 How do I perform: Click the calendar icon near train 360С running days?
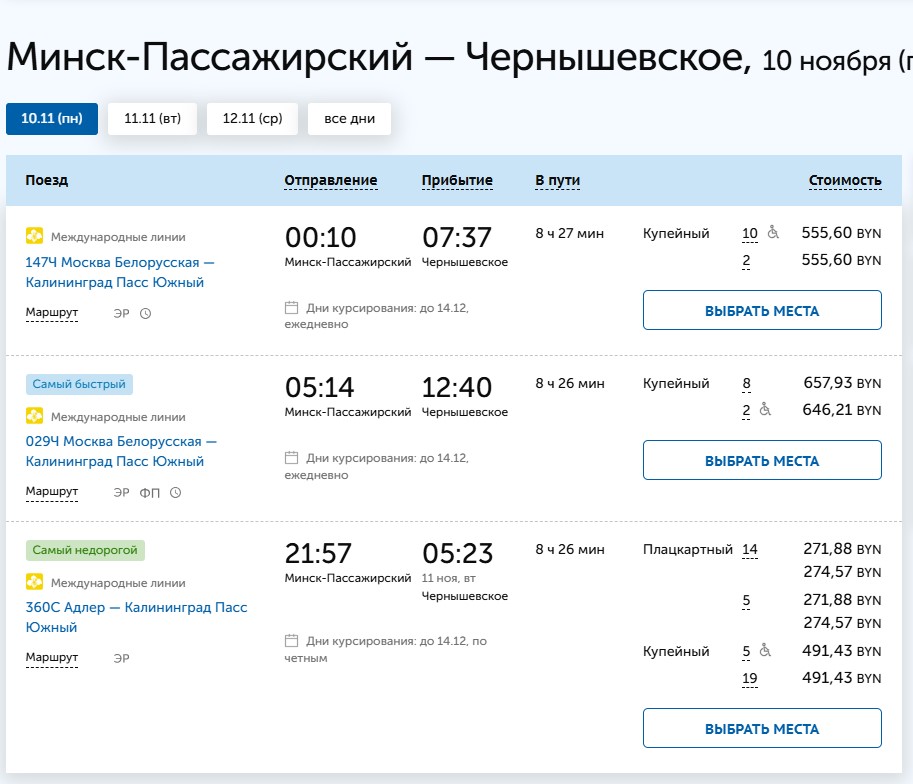click(291, 640)
